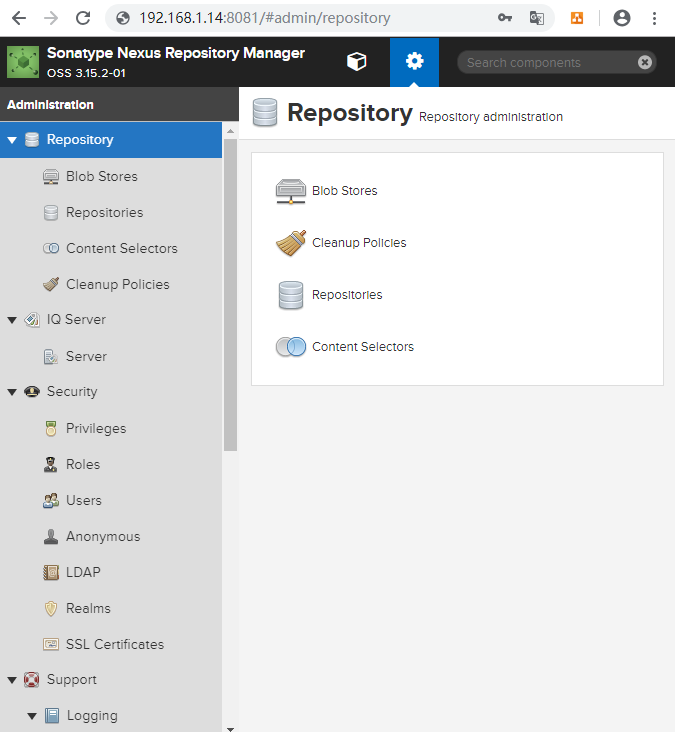Click the Logging book icon
The width and height of the screenshot is (675, 732).
coord(52,715)
